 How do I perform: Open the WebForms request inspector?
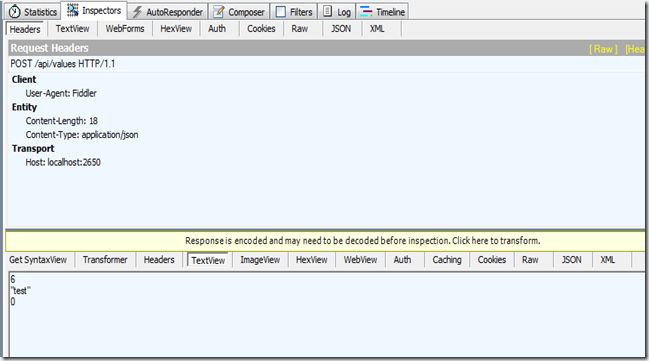point(125,29)
